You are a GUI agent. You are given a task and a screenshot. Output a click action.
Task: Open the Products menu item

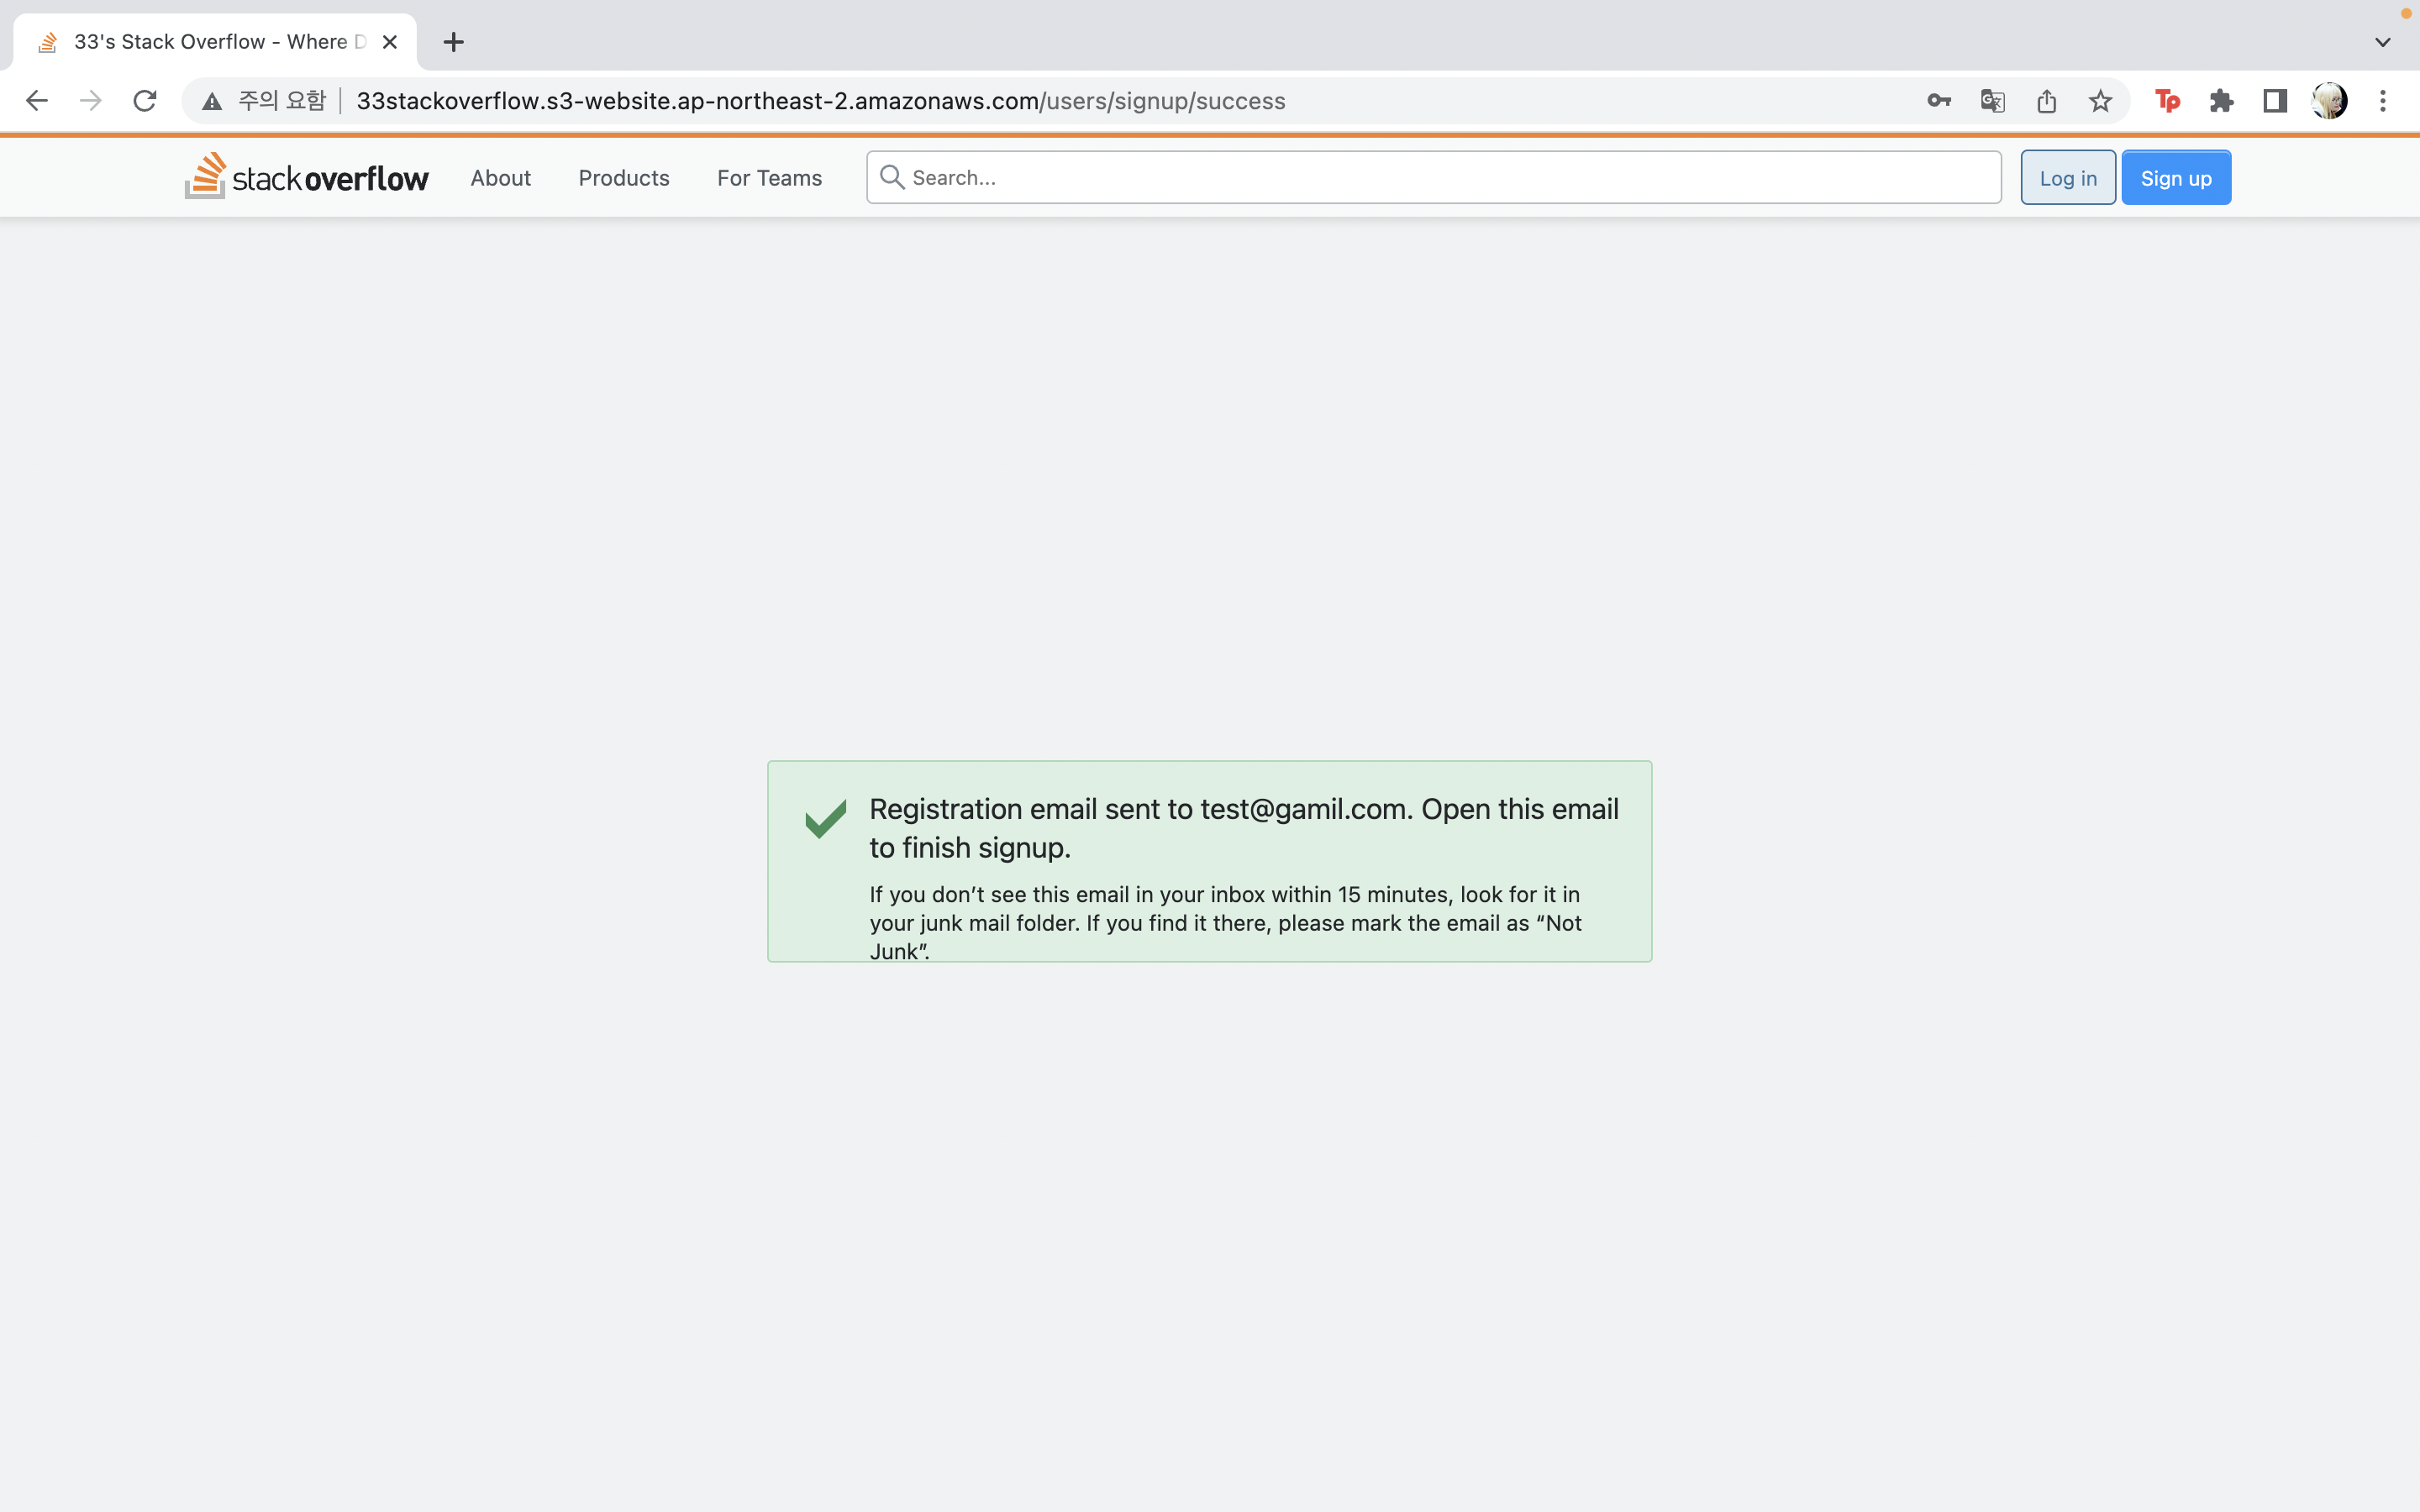pos(624,178)
